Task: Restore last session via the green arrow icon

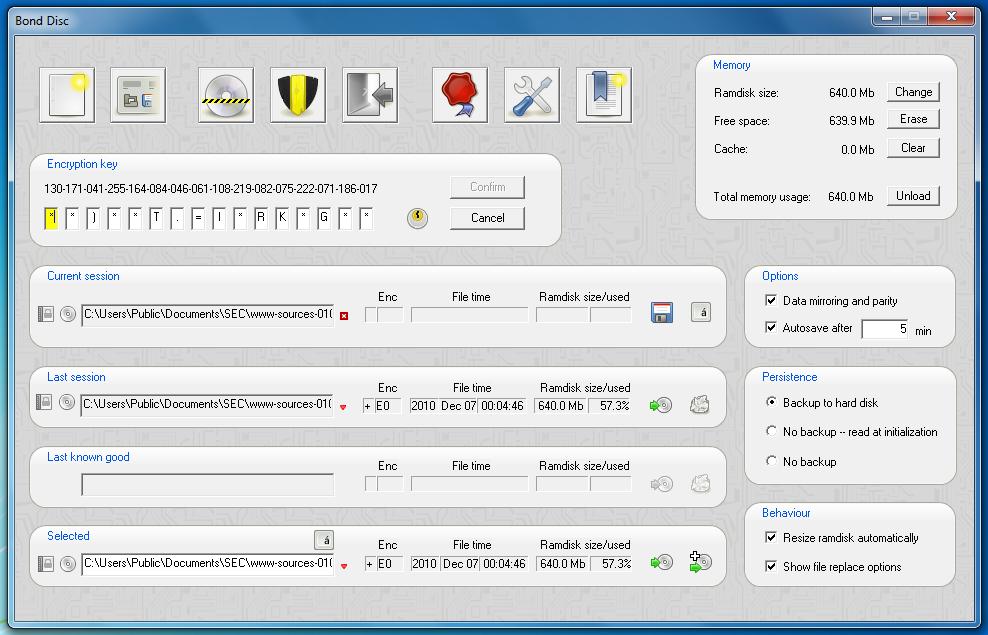Action: click(660, 404)
